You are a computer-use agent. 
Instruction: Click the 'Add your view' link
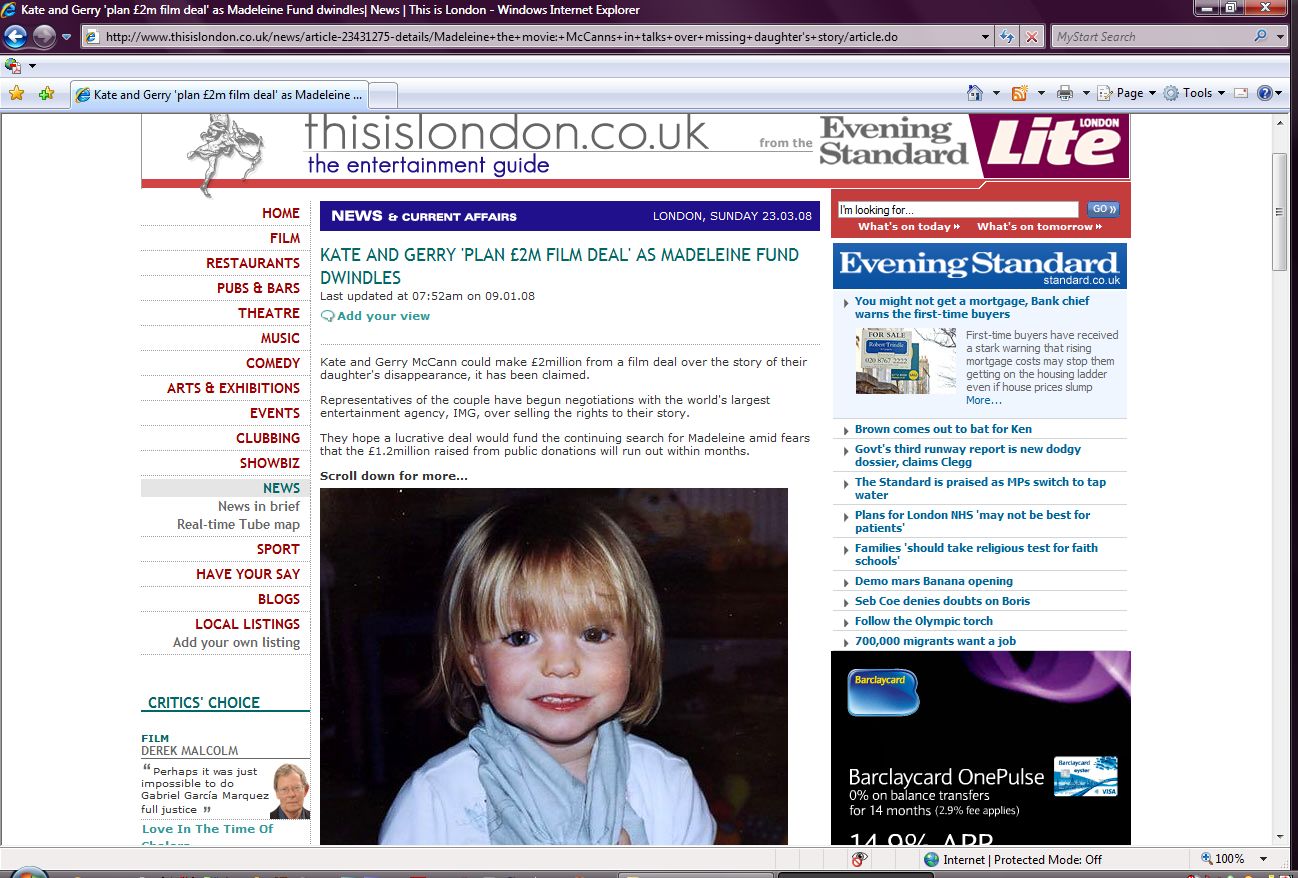point(383,316)
